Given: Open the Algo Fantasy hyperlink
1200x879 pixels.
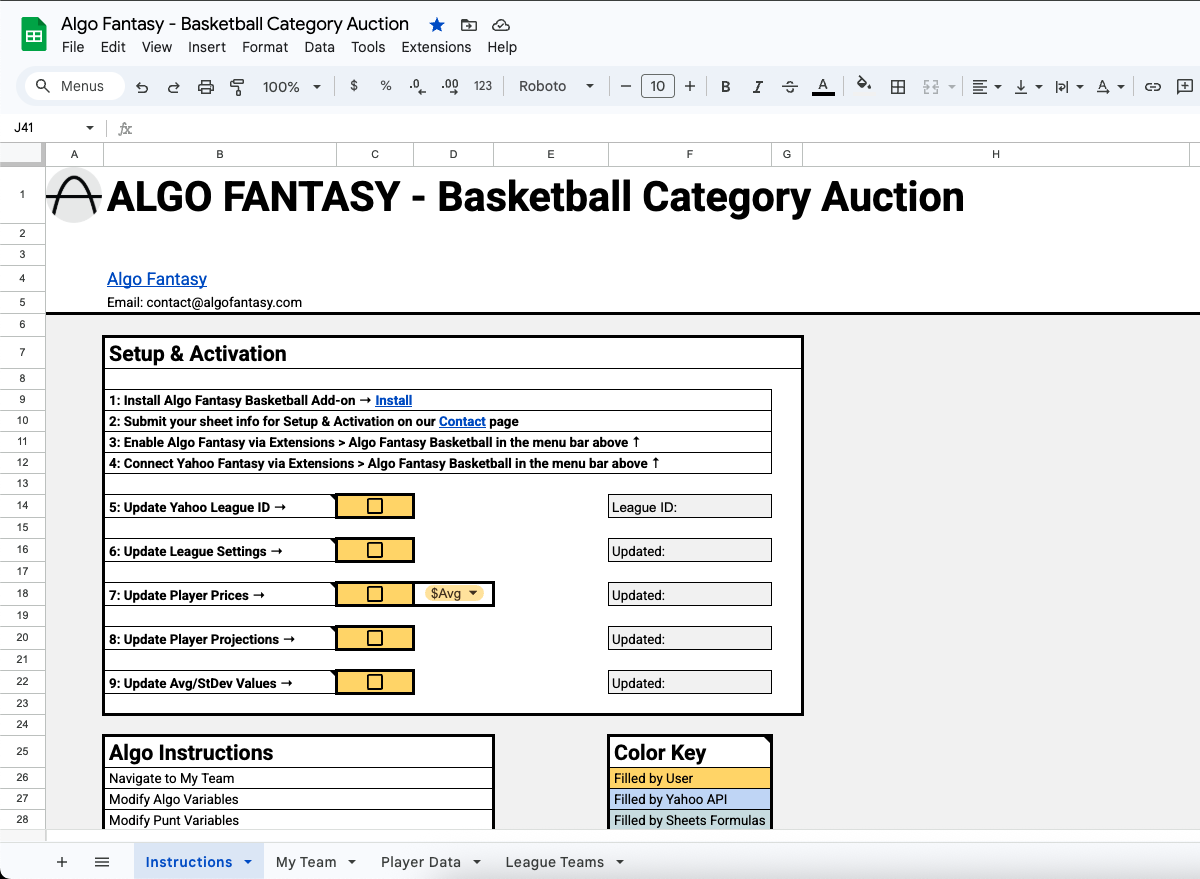Looking at the screenshot, I should 157,279.
